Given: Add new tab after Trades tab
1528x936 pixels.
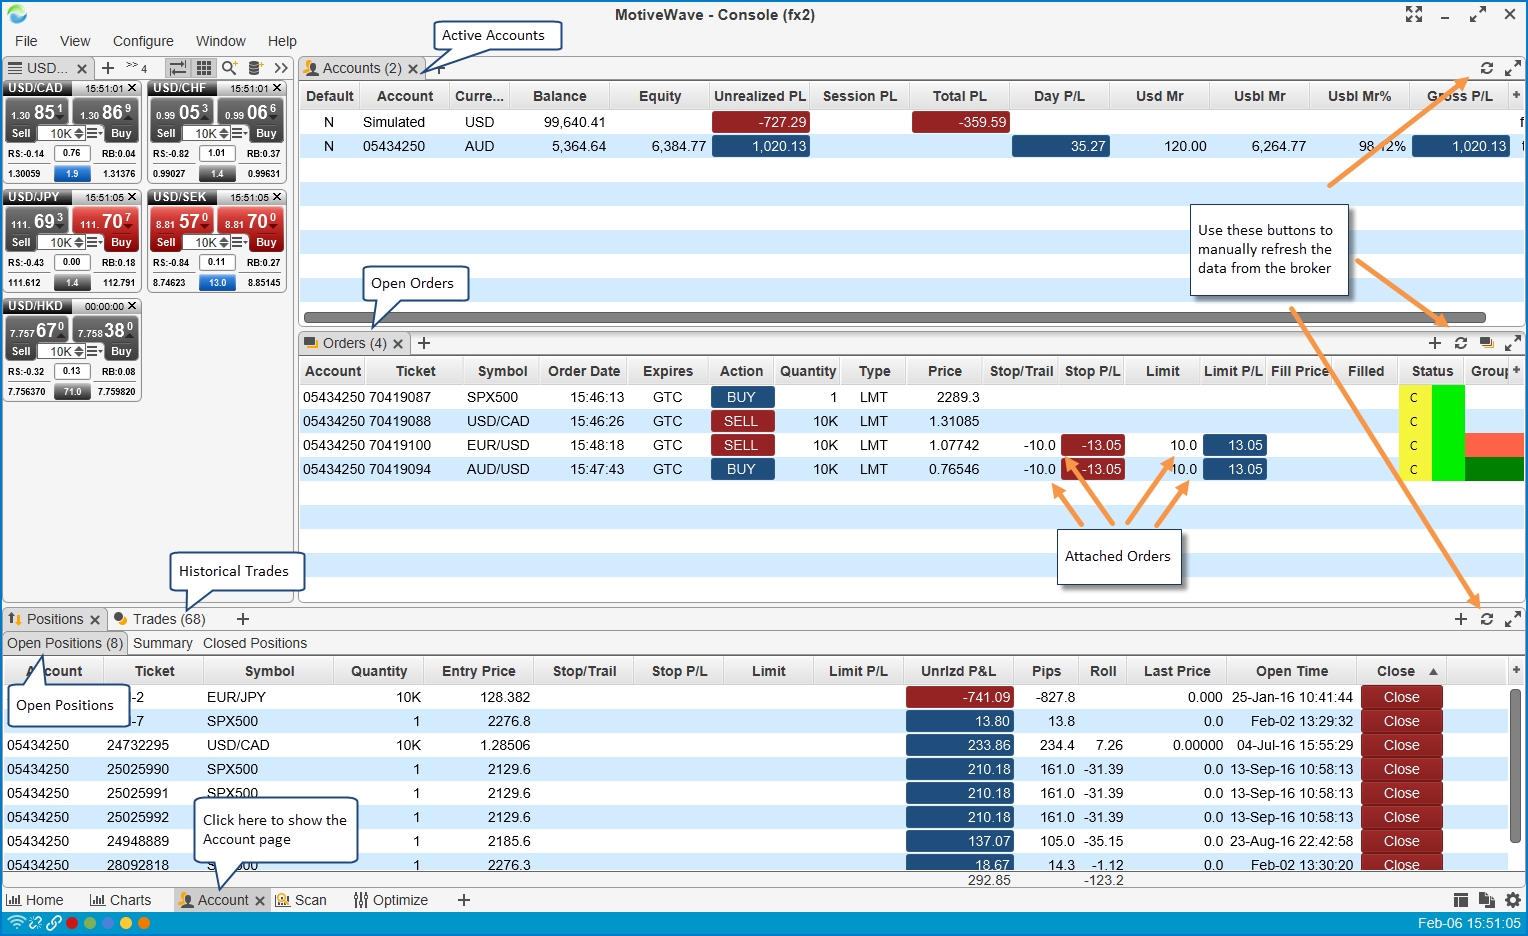Looking at the screenshot, I should pos(242,619).
